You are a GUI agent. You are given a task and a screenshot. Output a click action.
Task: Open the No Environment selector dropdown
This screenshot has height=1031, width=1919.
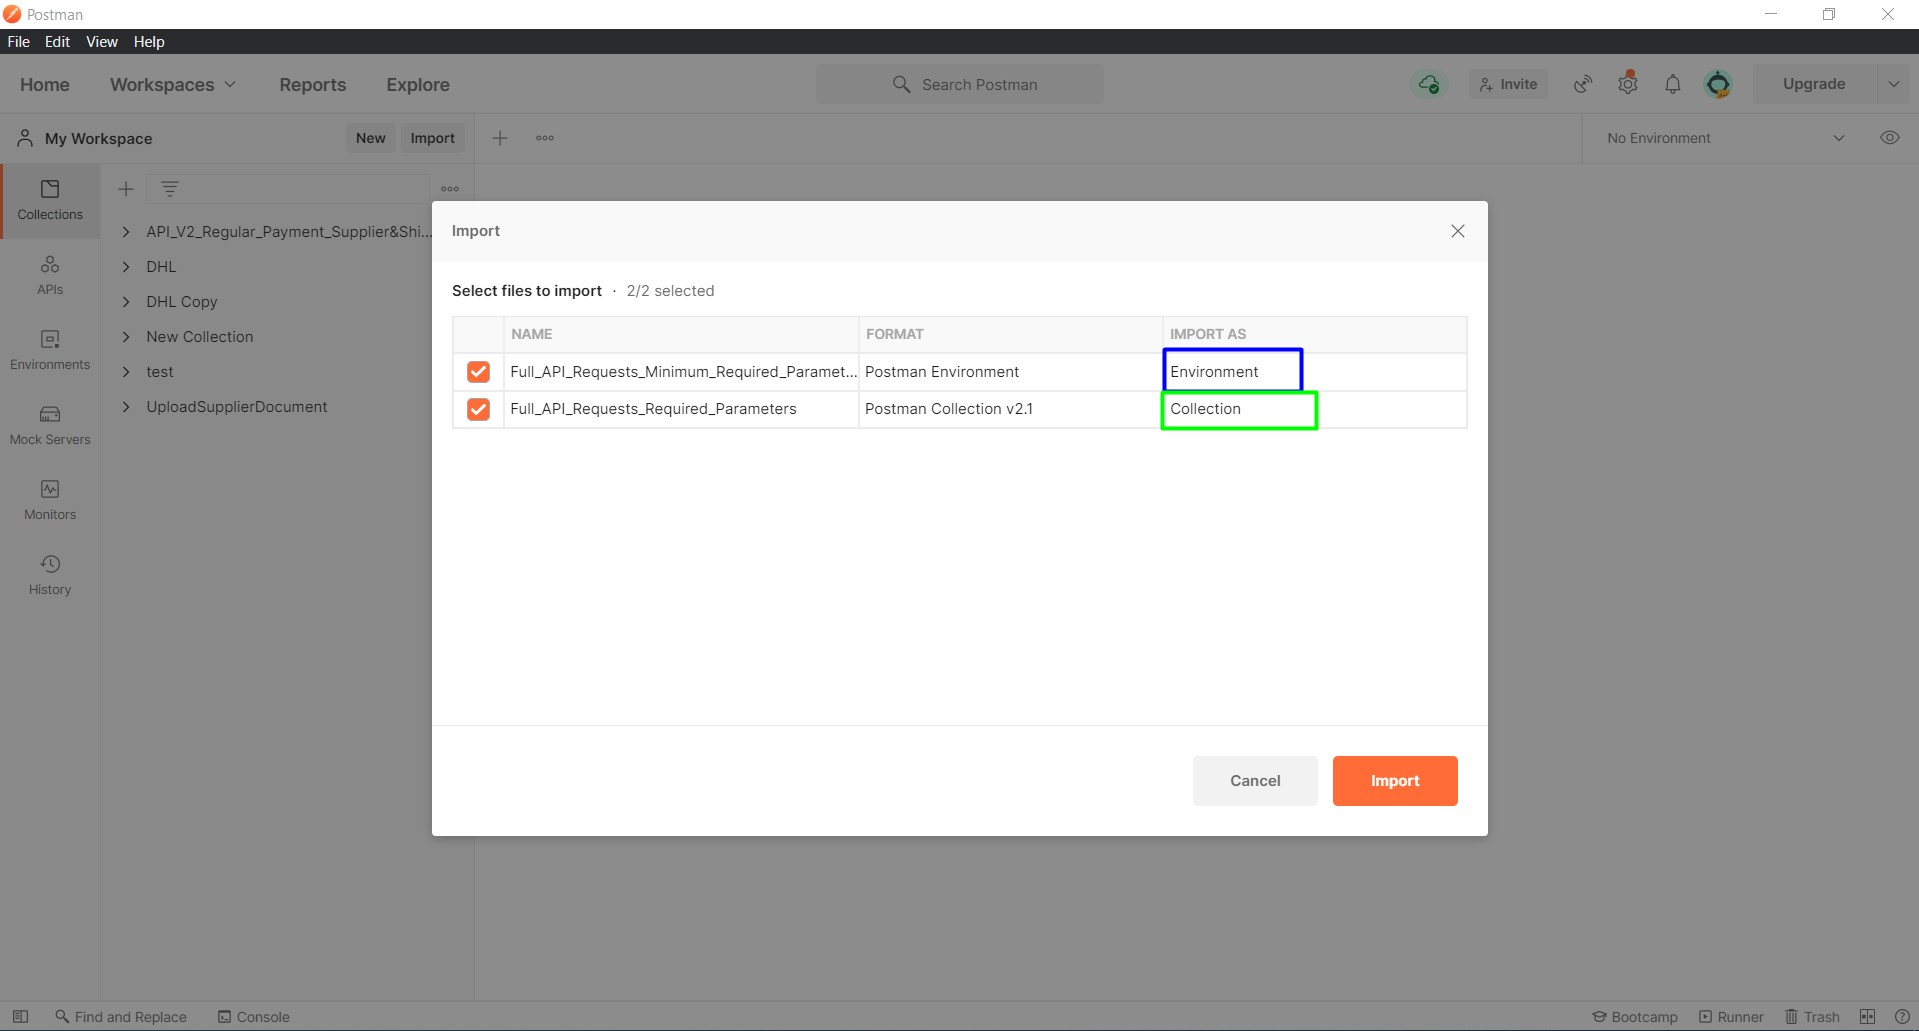(x=1727, y=138)
